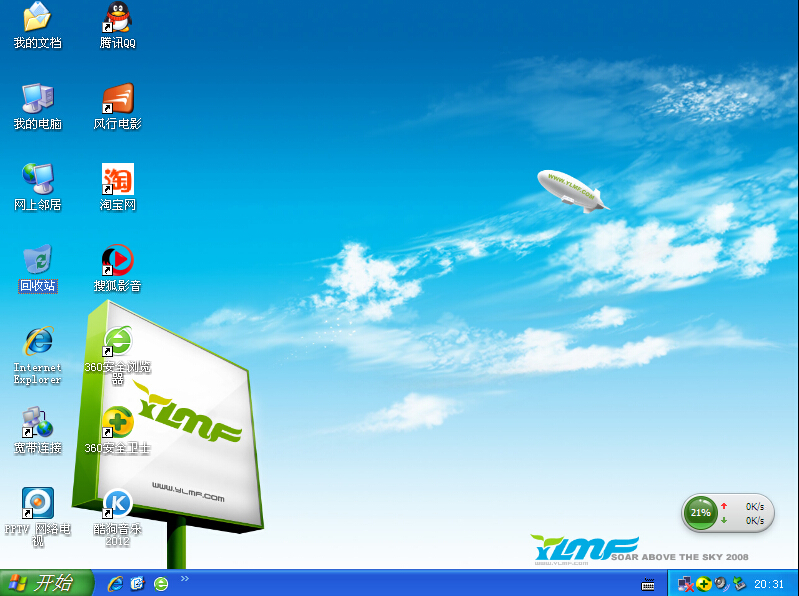
Task: Launch Internet Explorer from Quick Launch
Action: pos(115,584)
